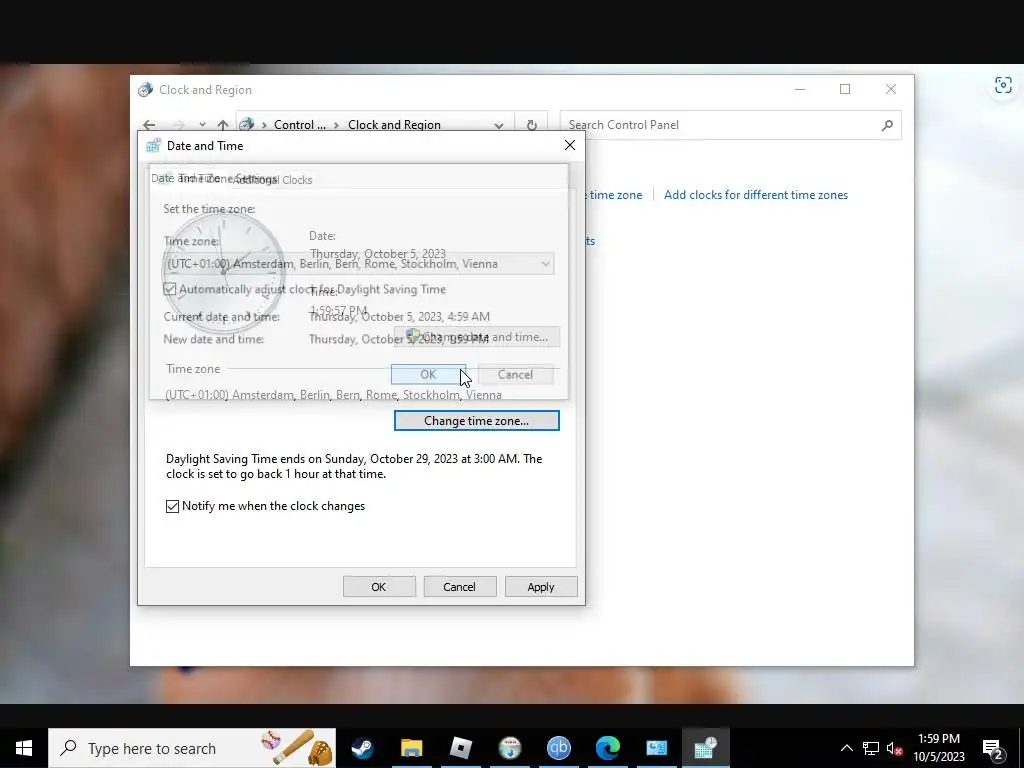The image size is (1024, 768).
Task: Click the Date and Time dialog title icon
Action: 153,146
